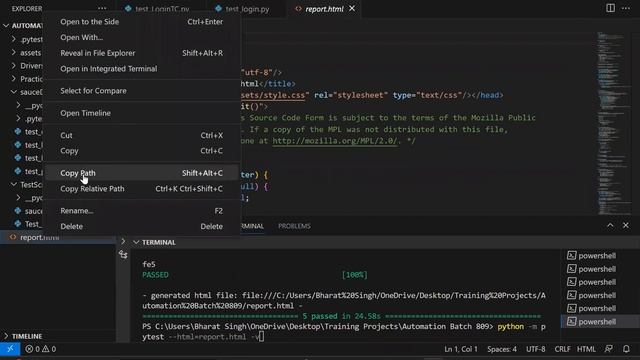The height and width of the screenshot is (360, 640).
Task: Click Select for Compare menu entry
Action: coord(142,91)
